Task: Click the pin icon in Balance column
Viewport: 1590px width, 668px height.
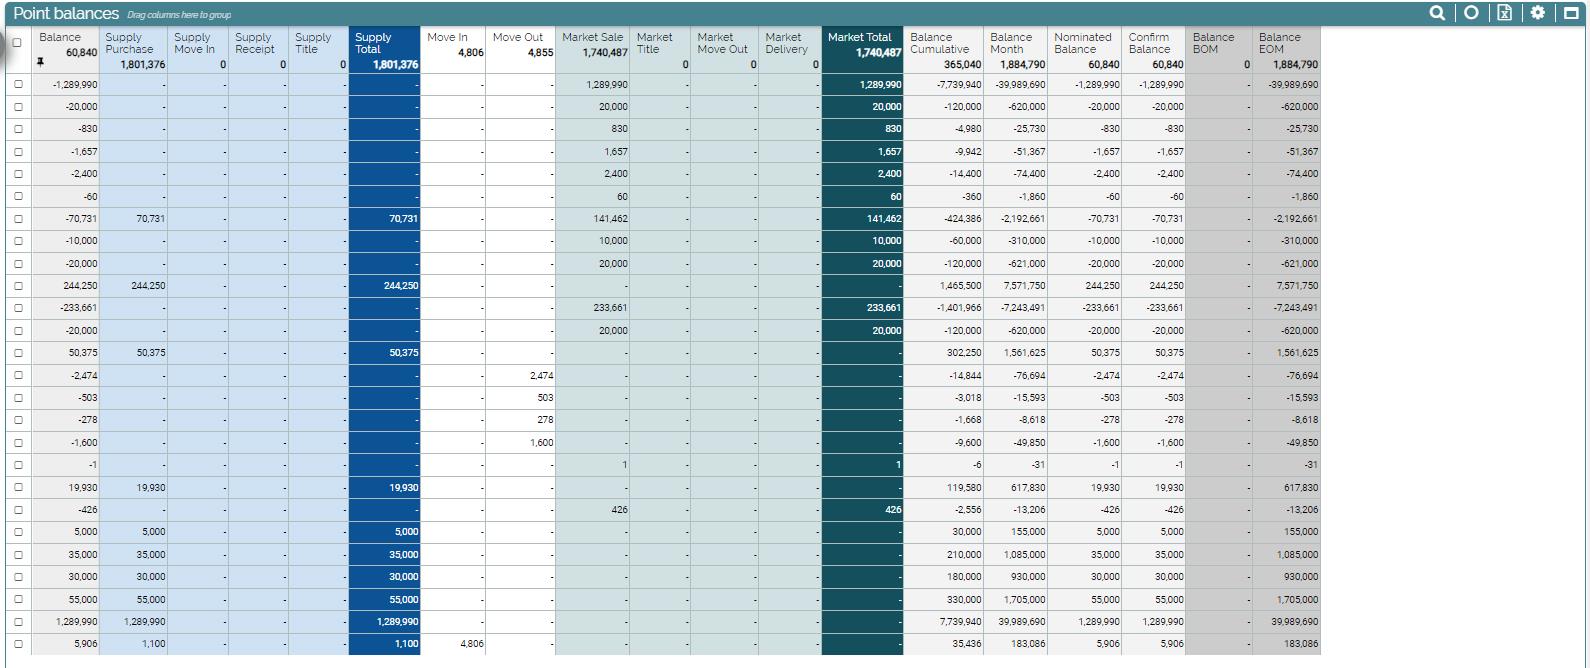Action: tap(41, 63)
